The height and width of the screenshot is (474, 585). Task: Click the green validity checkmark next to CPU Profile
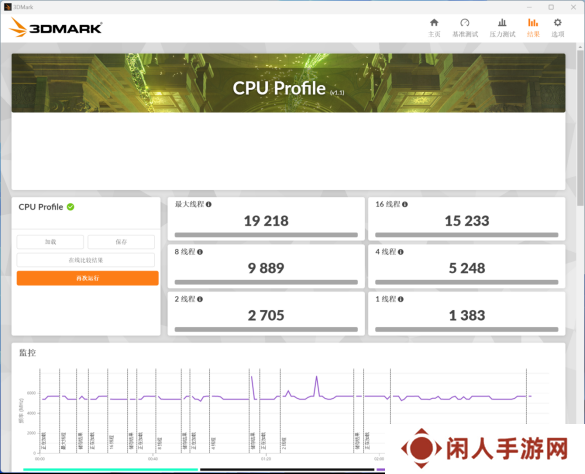click(x=71, y=207)
